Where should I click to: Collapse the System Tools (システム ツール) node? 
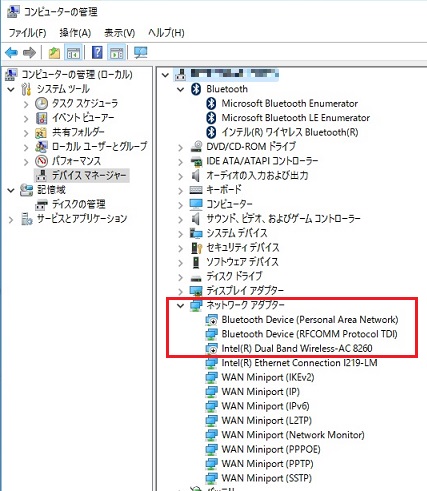coord(11,89)
